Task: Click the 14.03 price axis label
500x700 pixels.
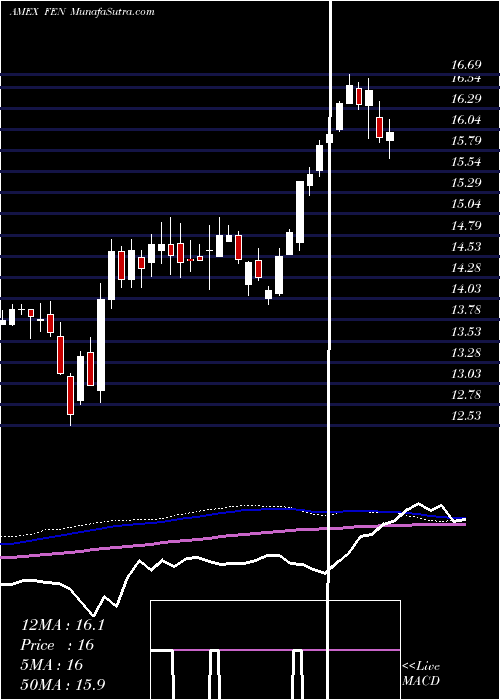Action: point(466,289)
